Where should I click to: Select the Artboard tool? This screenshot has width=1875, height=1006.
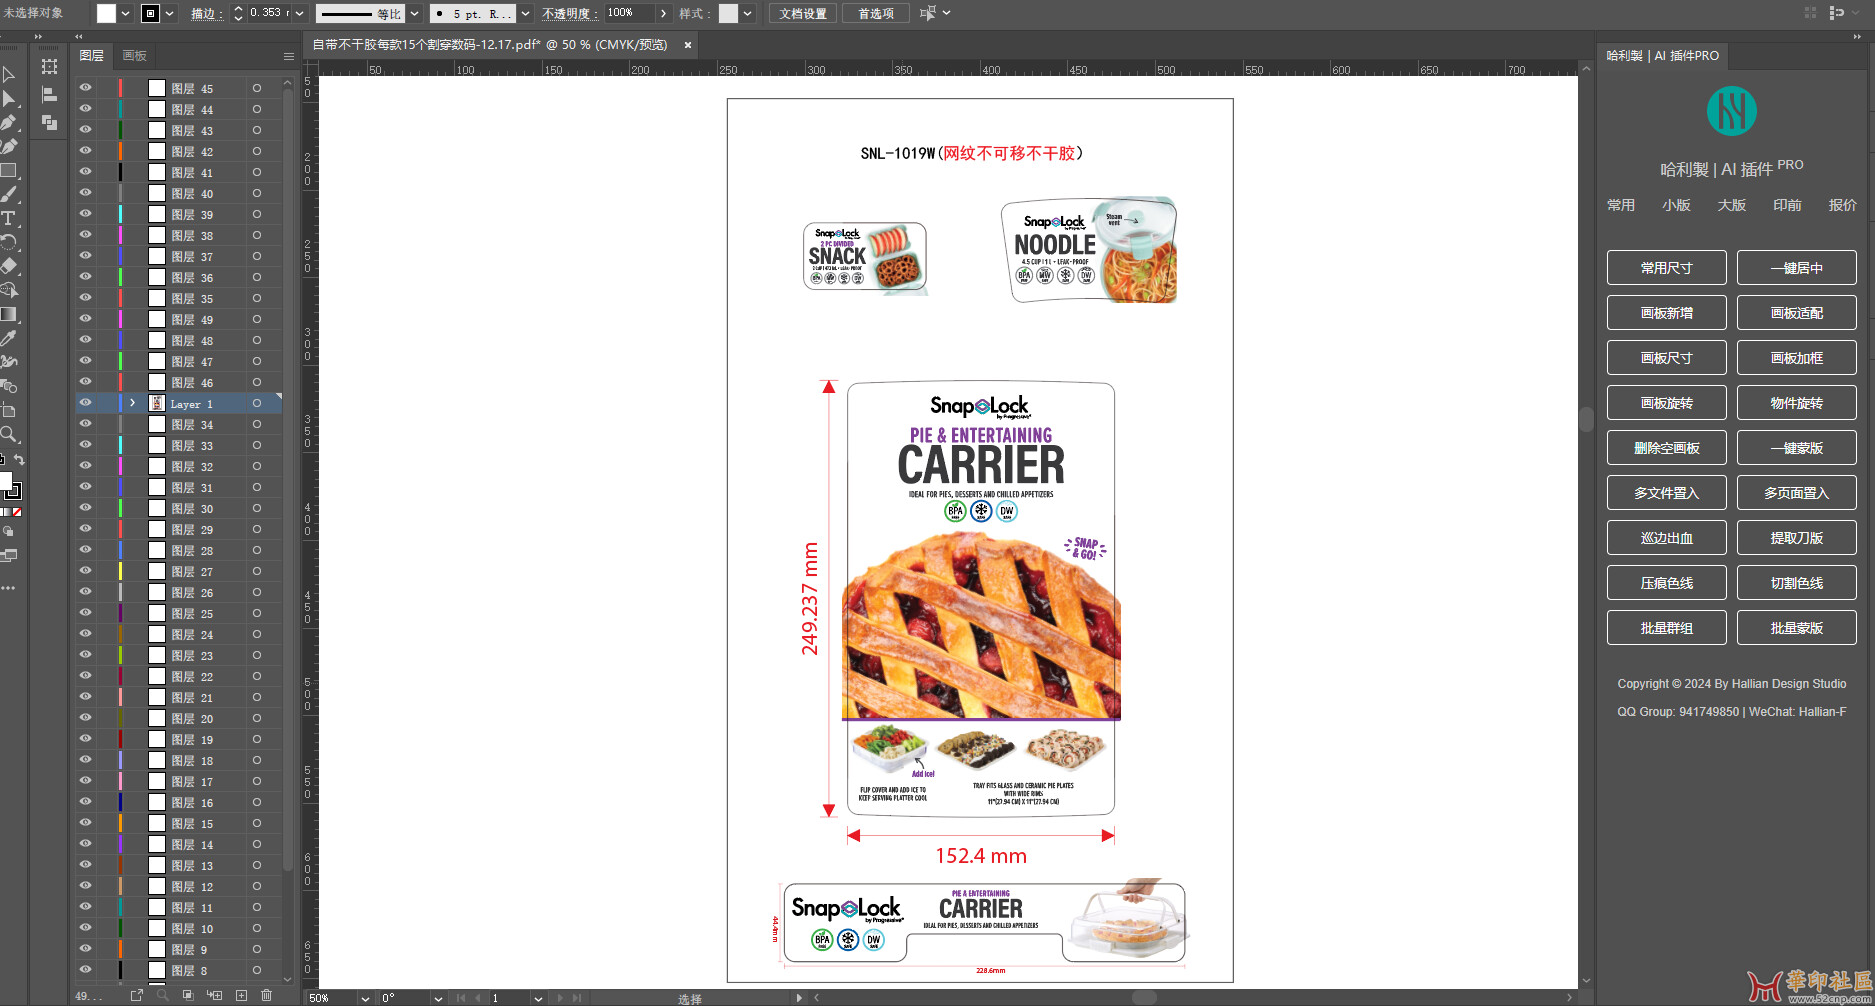tap(9, 410)
